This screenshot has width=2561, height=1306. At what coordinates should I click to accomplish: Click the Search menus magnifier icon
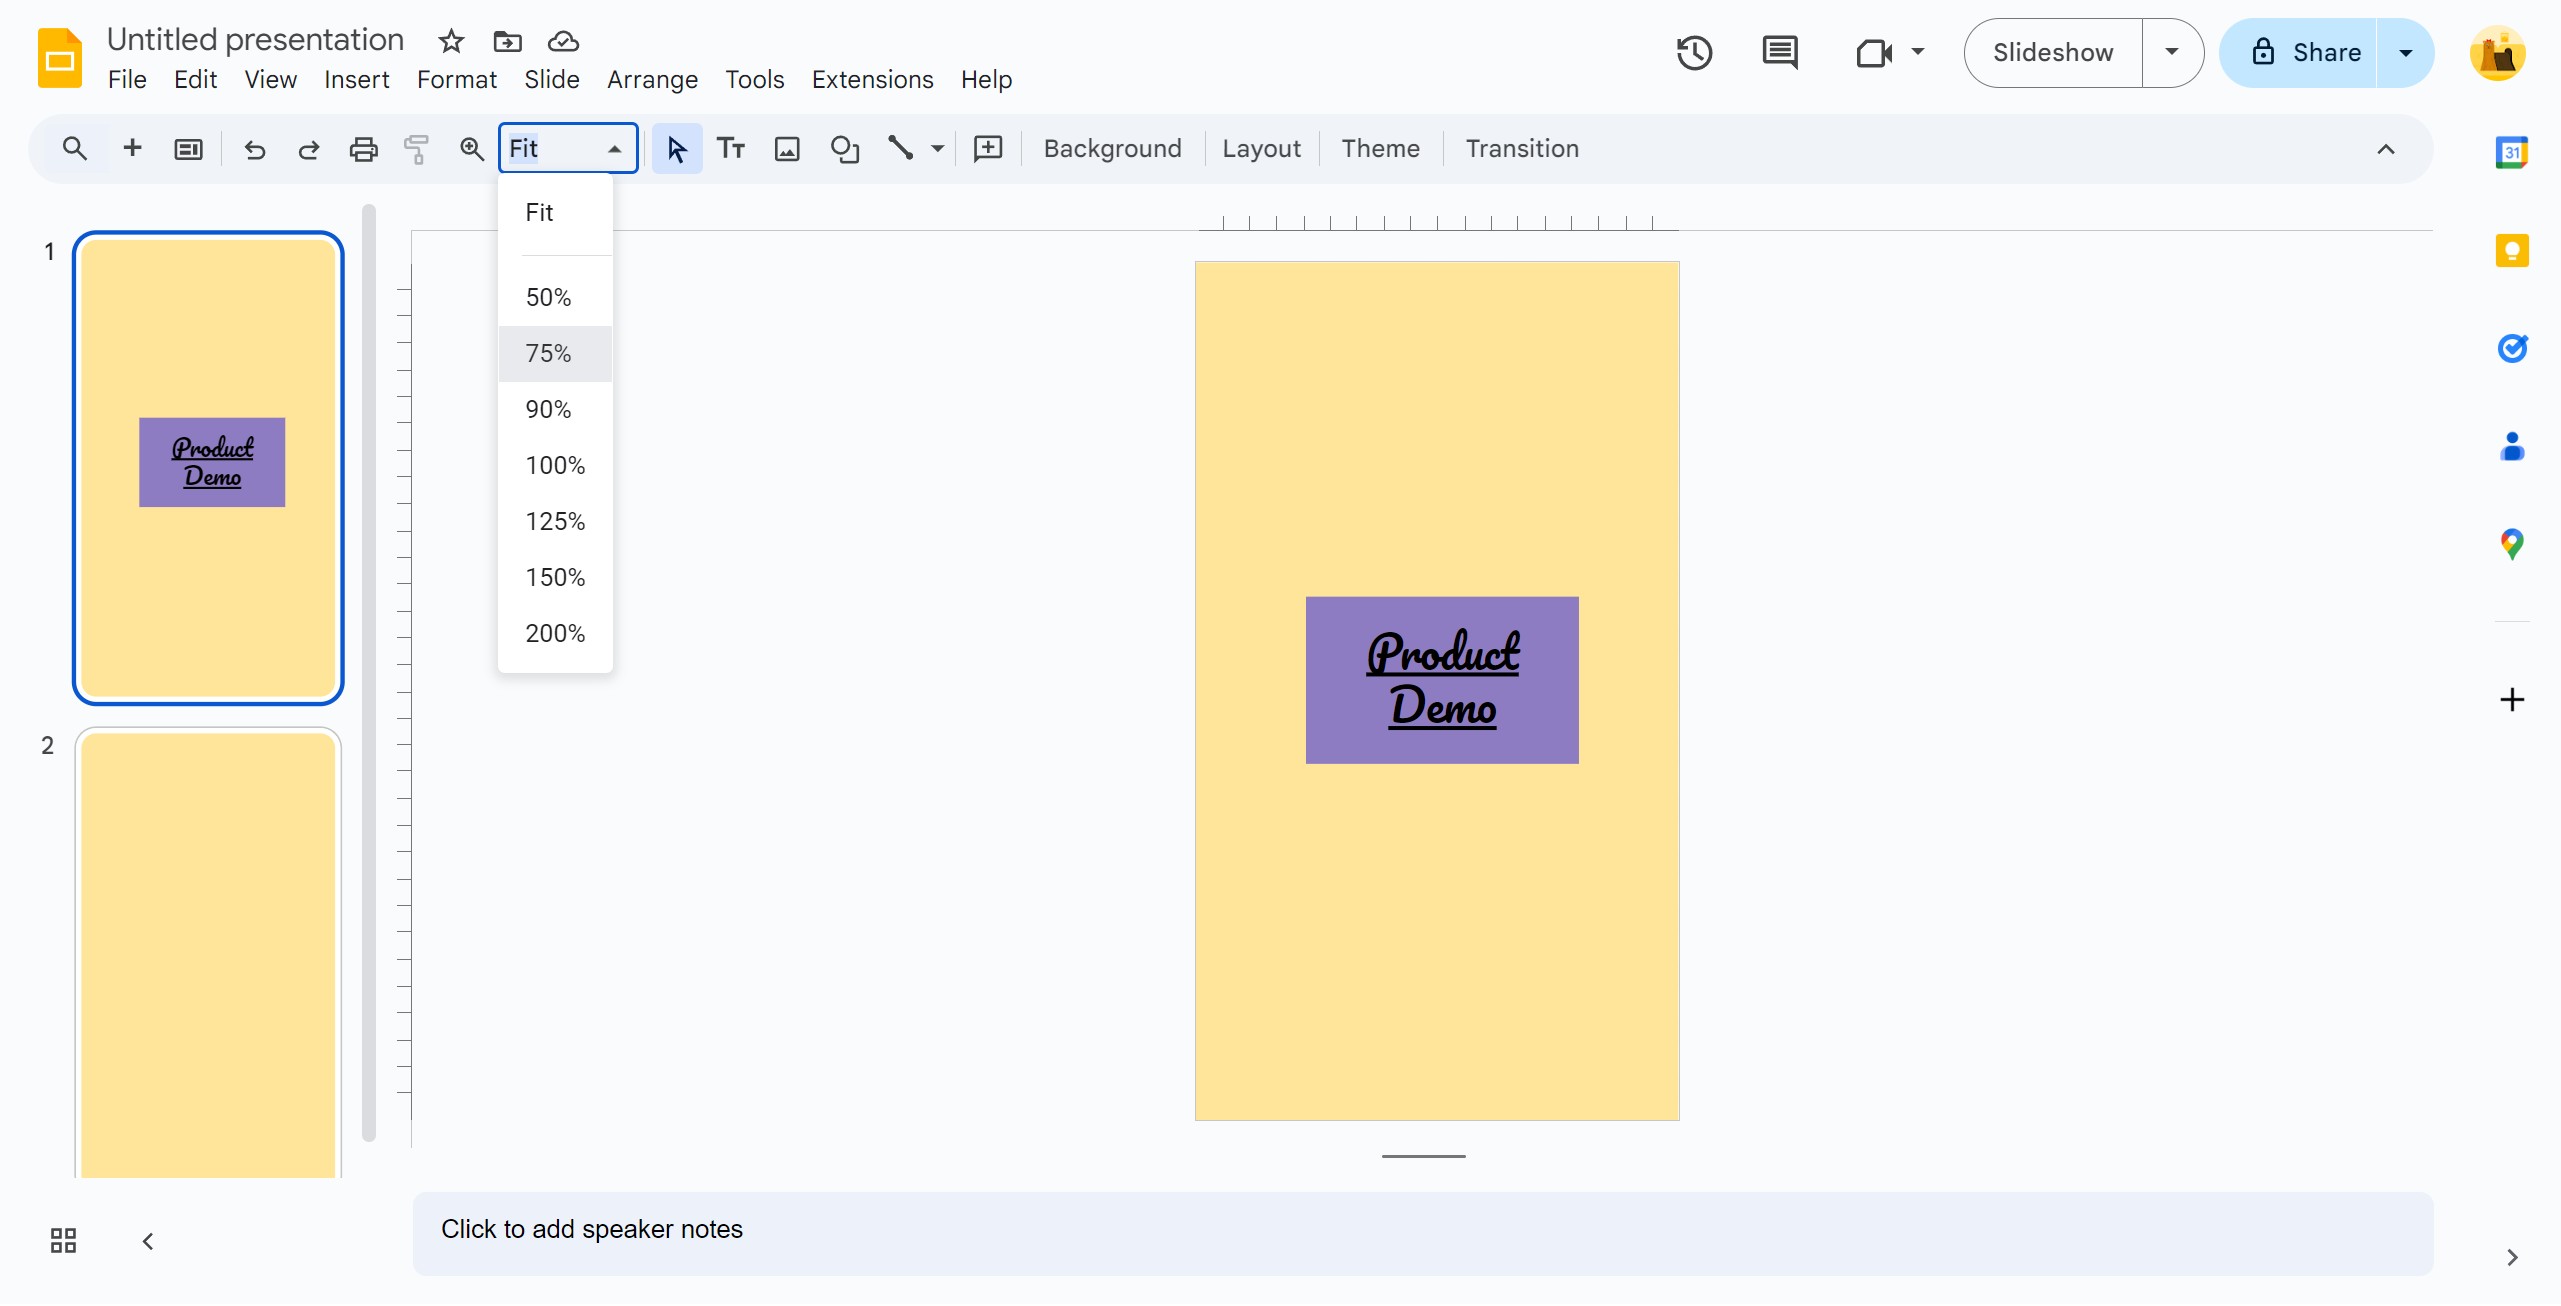(74, 149)
